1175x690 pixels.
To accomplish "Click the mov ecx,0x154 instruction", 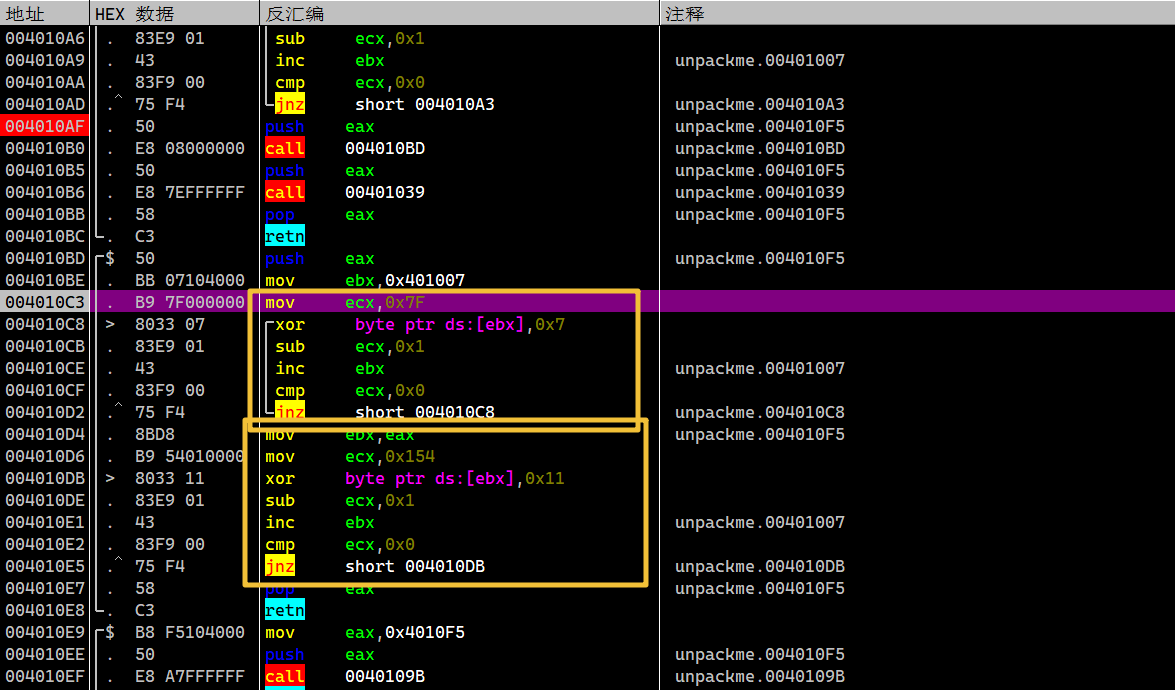I will [x=335, y=457].
